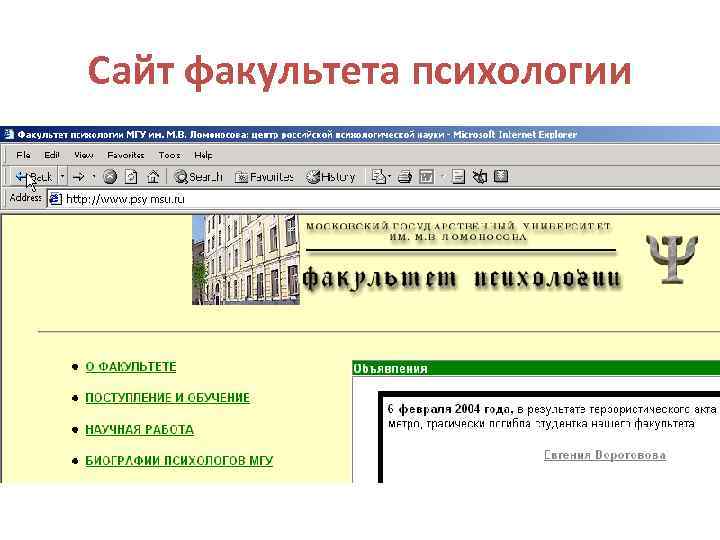Image resolution: width=720 pixels, height=540 pixels.
Task: Click the Internet Explorer title bar icon
Action: click(x=9, y=135)
